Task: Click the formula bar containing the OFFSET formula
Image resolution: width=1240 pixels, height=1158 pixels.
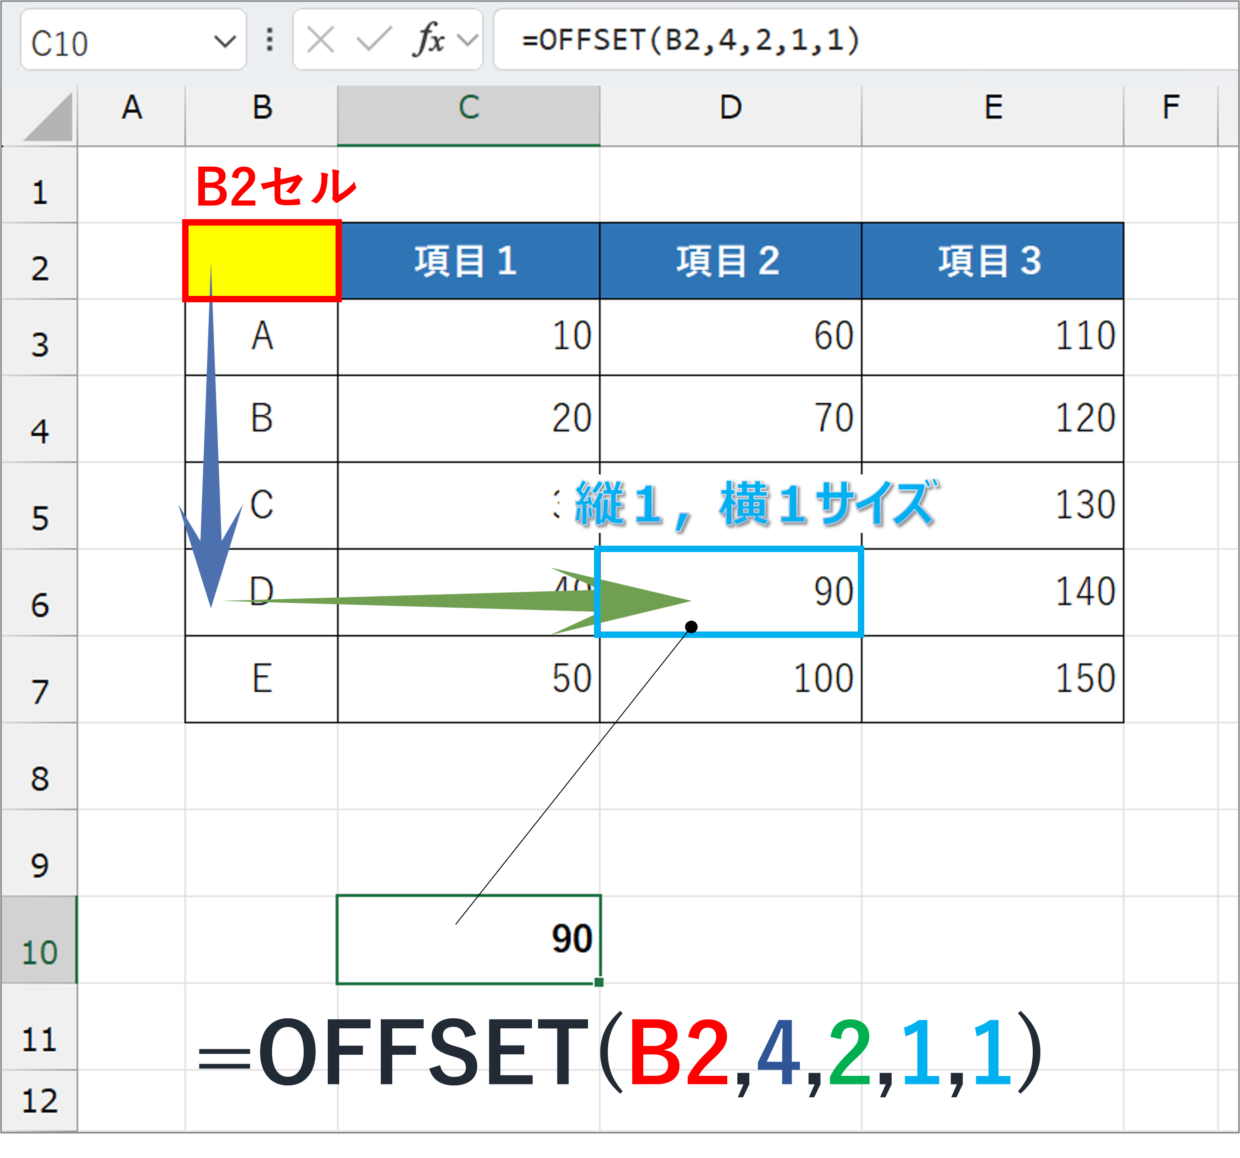Action: pyautogui.click(x=700, y=41)
